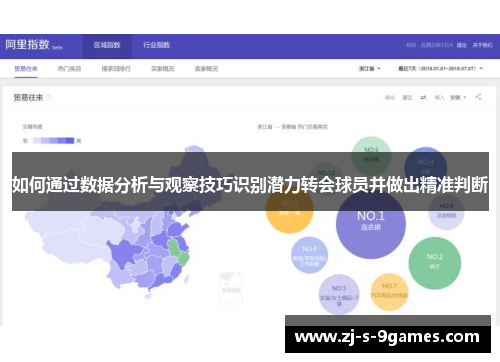Click the info icon beside 贸易往来 title
500x362 pixels.
[49, 97]
